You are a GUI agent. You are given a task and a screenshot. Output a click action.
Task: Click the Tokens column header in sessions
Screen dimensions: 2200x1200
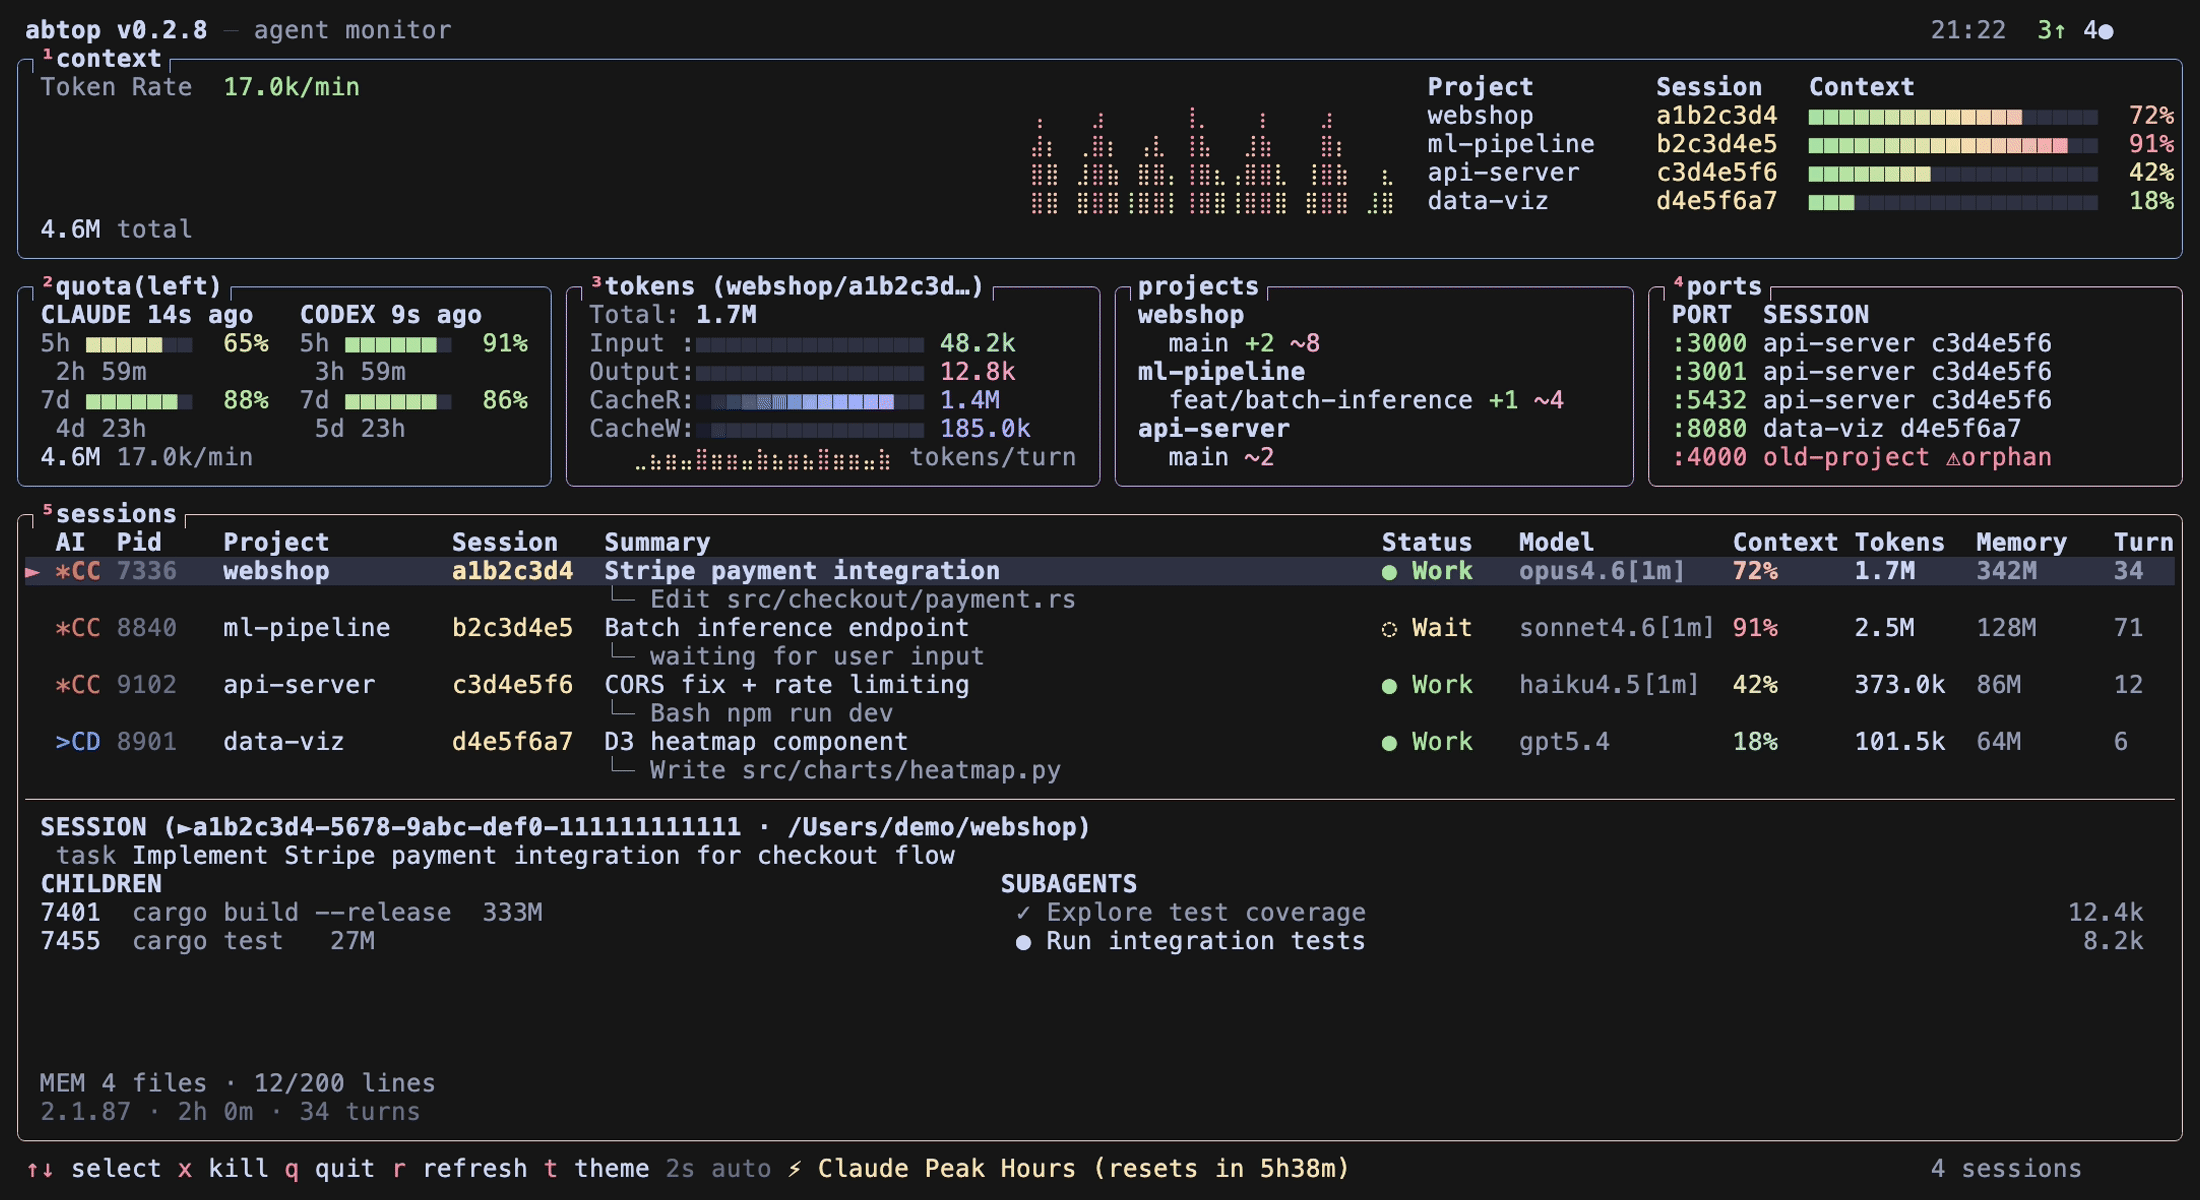(1899, 542)
